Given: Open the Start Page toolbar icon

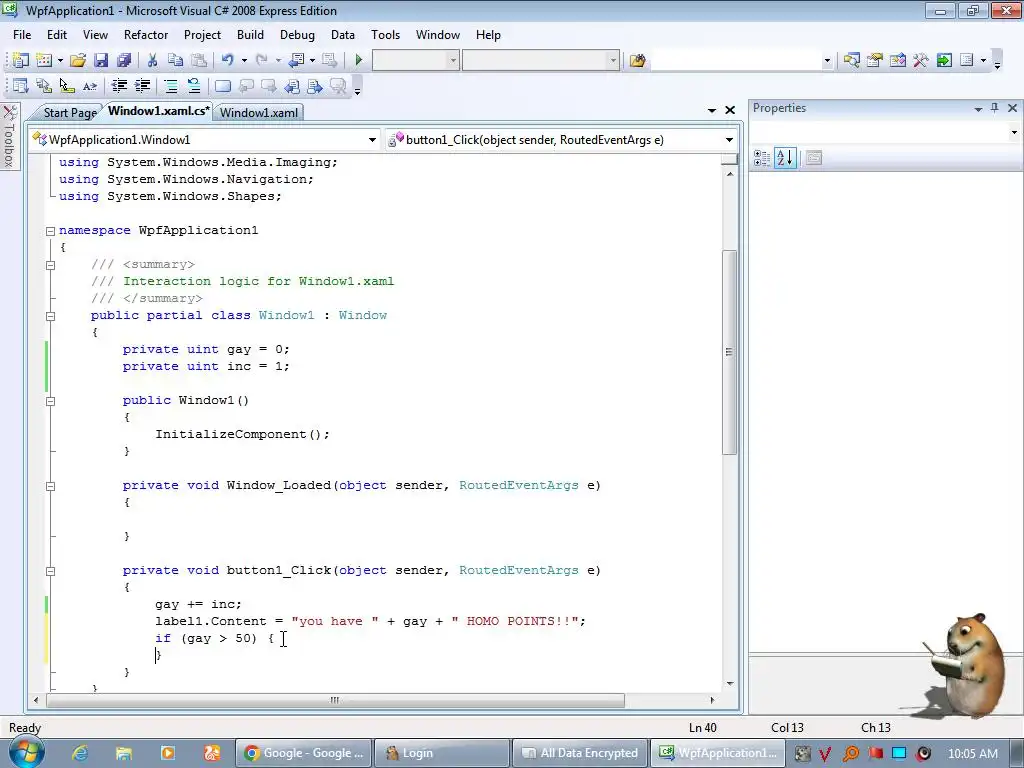Looking at the screenshot, I should coord(944,60).
